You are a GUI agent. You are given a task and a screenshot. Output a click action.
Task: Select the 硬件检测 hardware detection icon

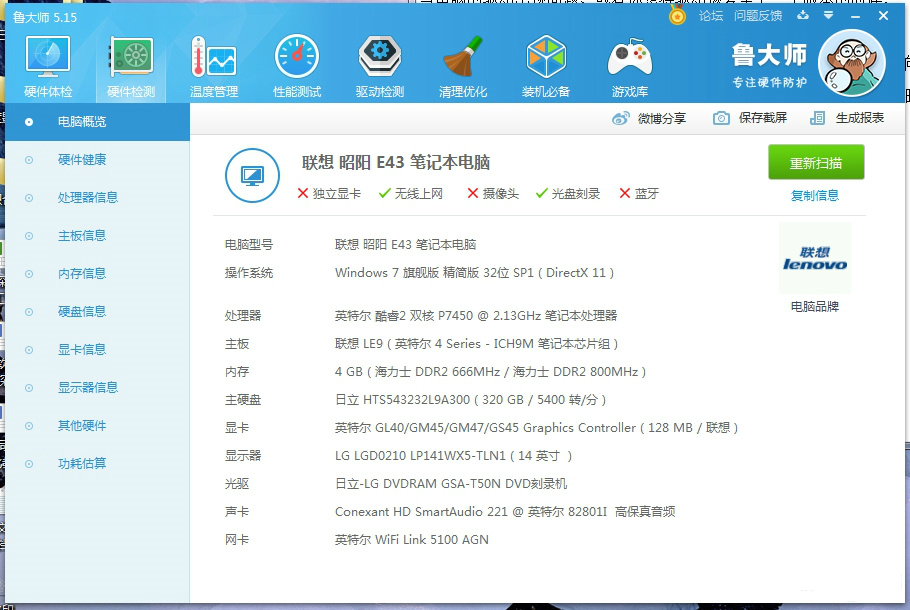(x=131, y=66)
